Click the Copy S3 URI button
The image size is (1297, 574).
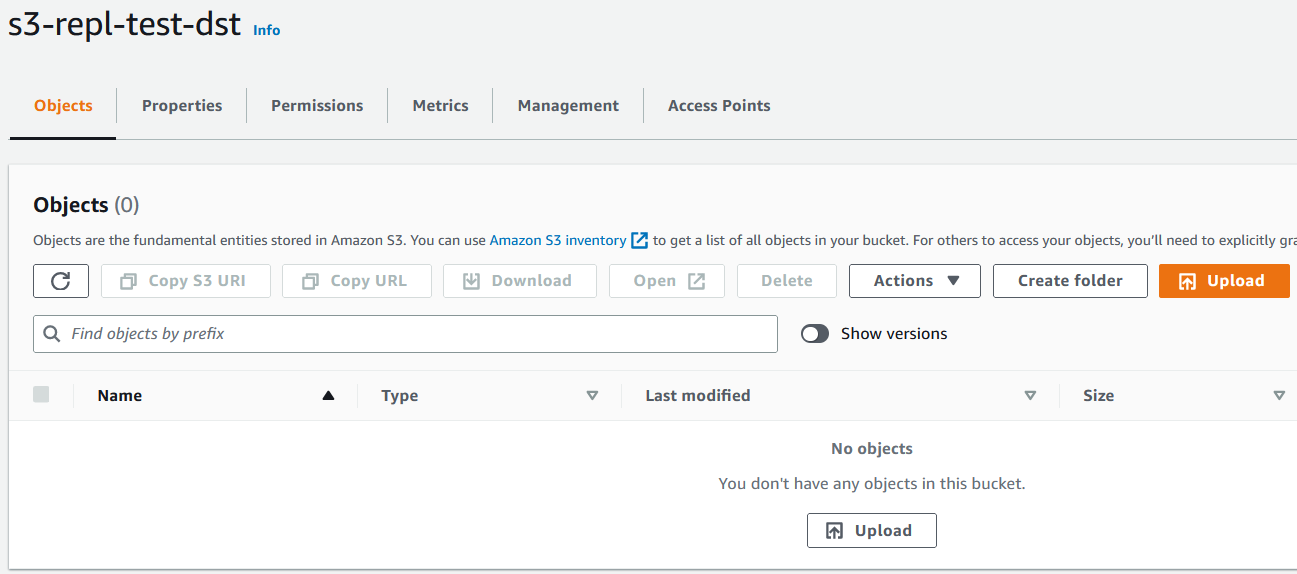pyautogui.click(x=186, y=281)
